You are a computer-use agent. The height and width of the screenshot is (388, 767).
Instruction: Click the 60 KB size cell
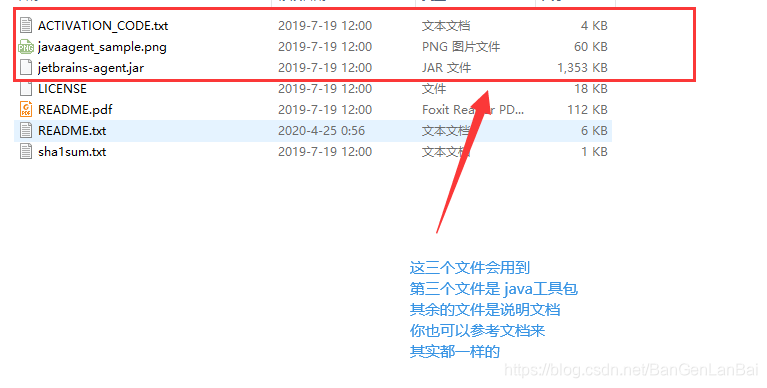pyautogui.click(x=590, y=47)
